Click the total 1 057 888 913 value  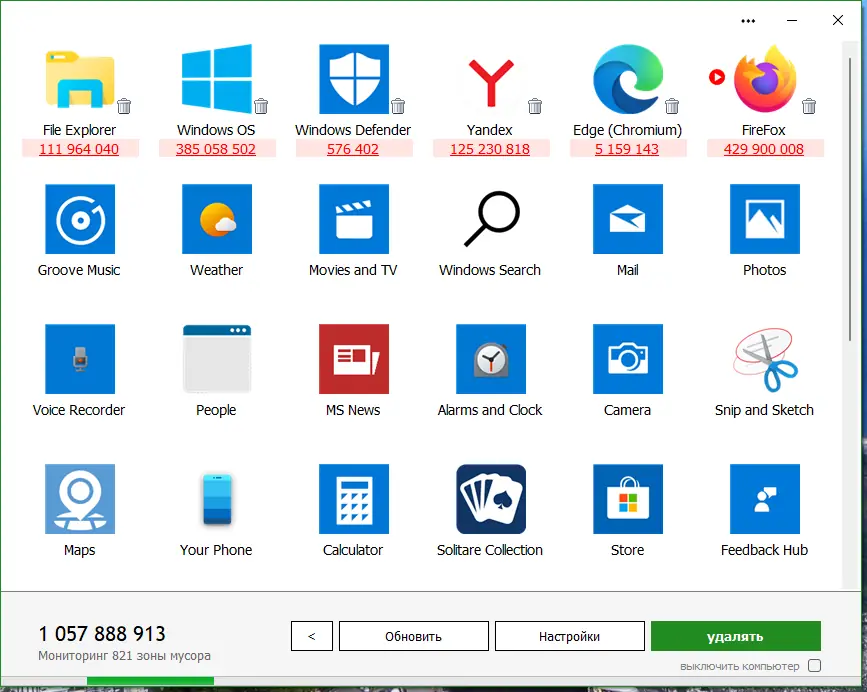click(102, 633)
